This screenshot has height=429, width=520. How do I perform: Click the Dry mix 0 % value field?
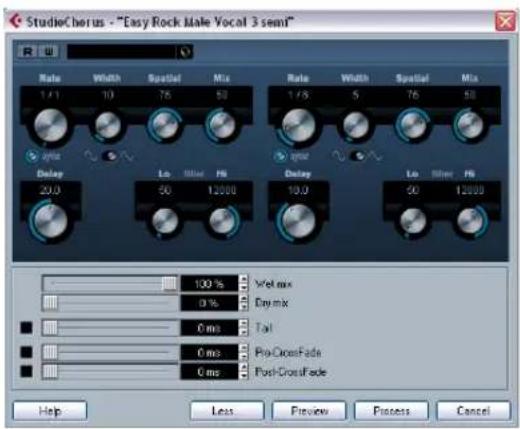coord(209,303)
